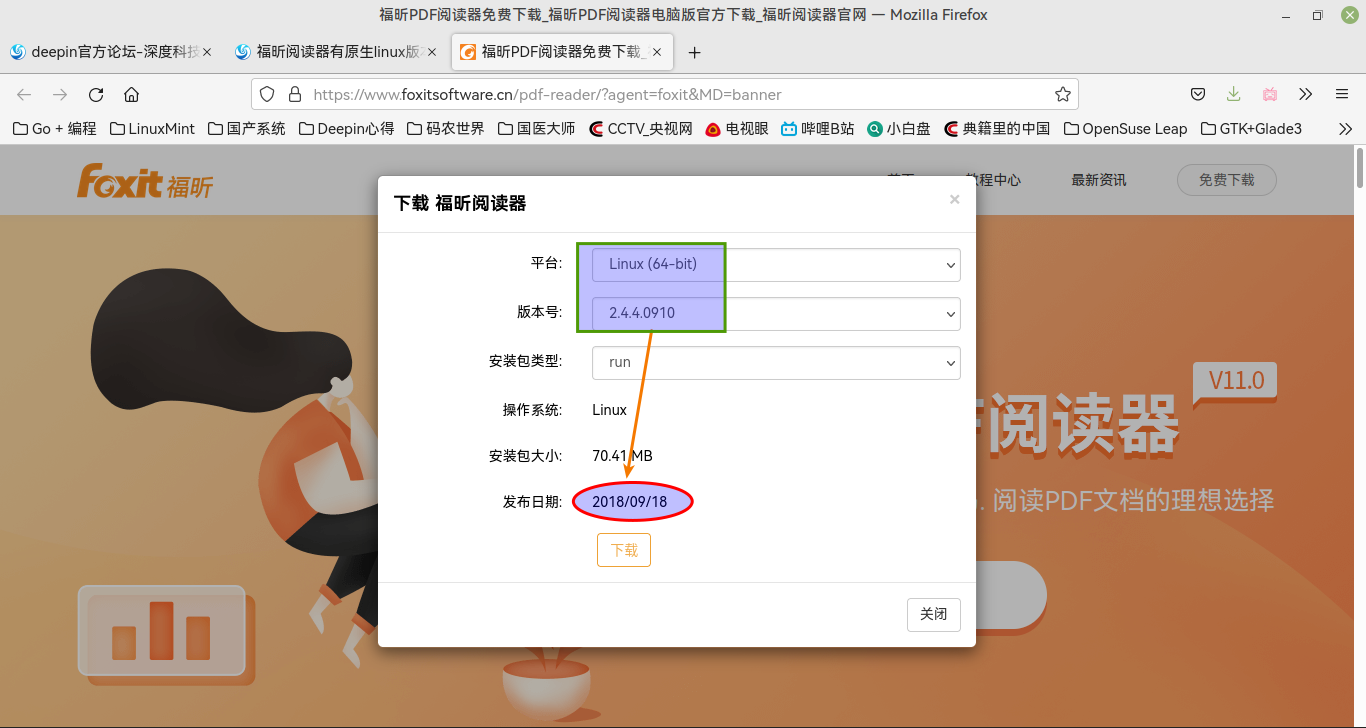Go to the browser home page icon
The image size is (1366, 728).
click(131, 93)
